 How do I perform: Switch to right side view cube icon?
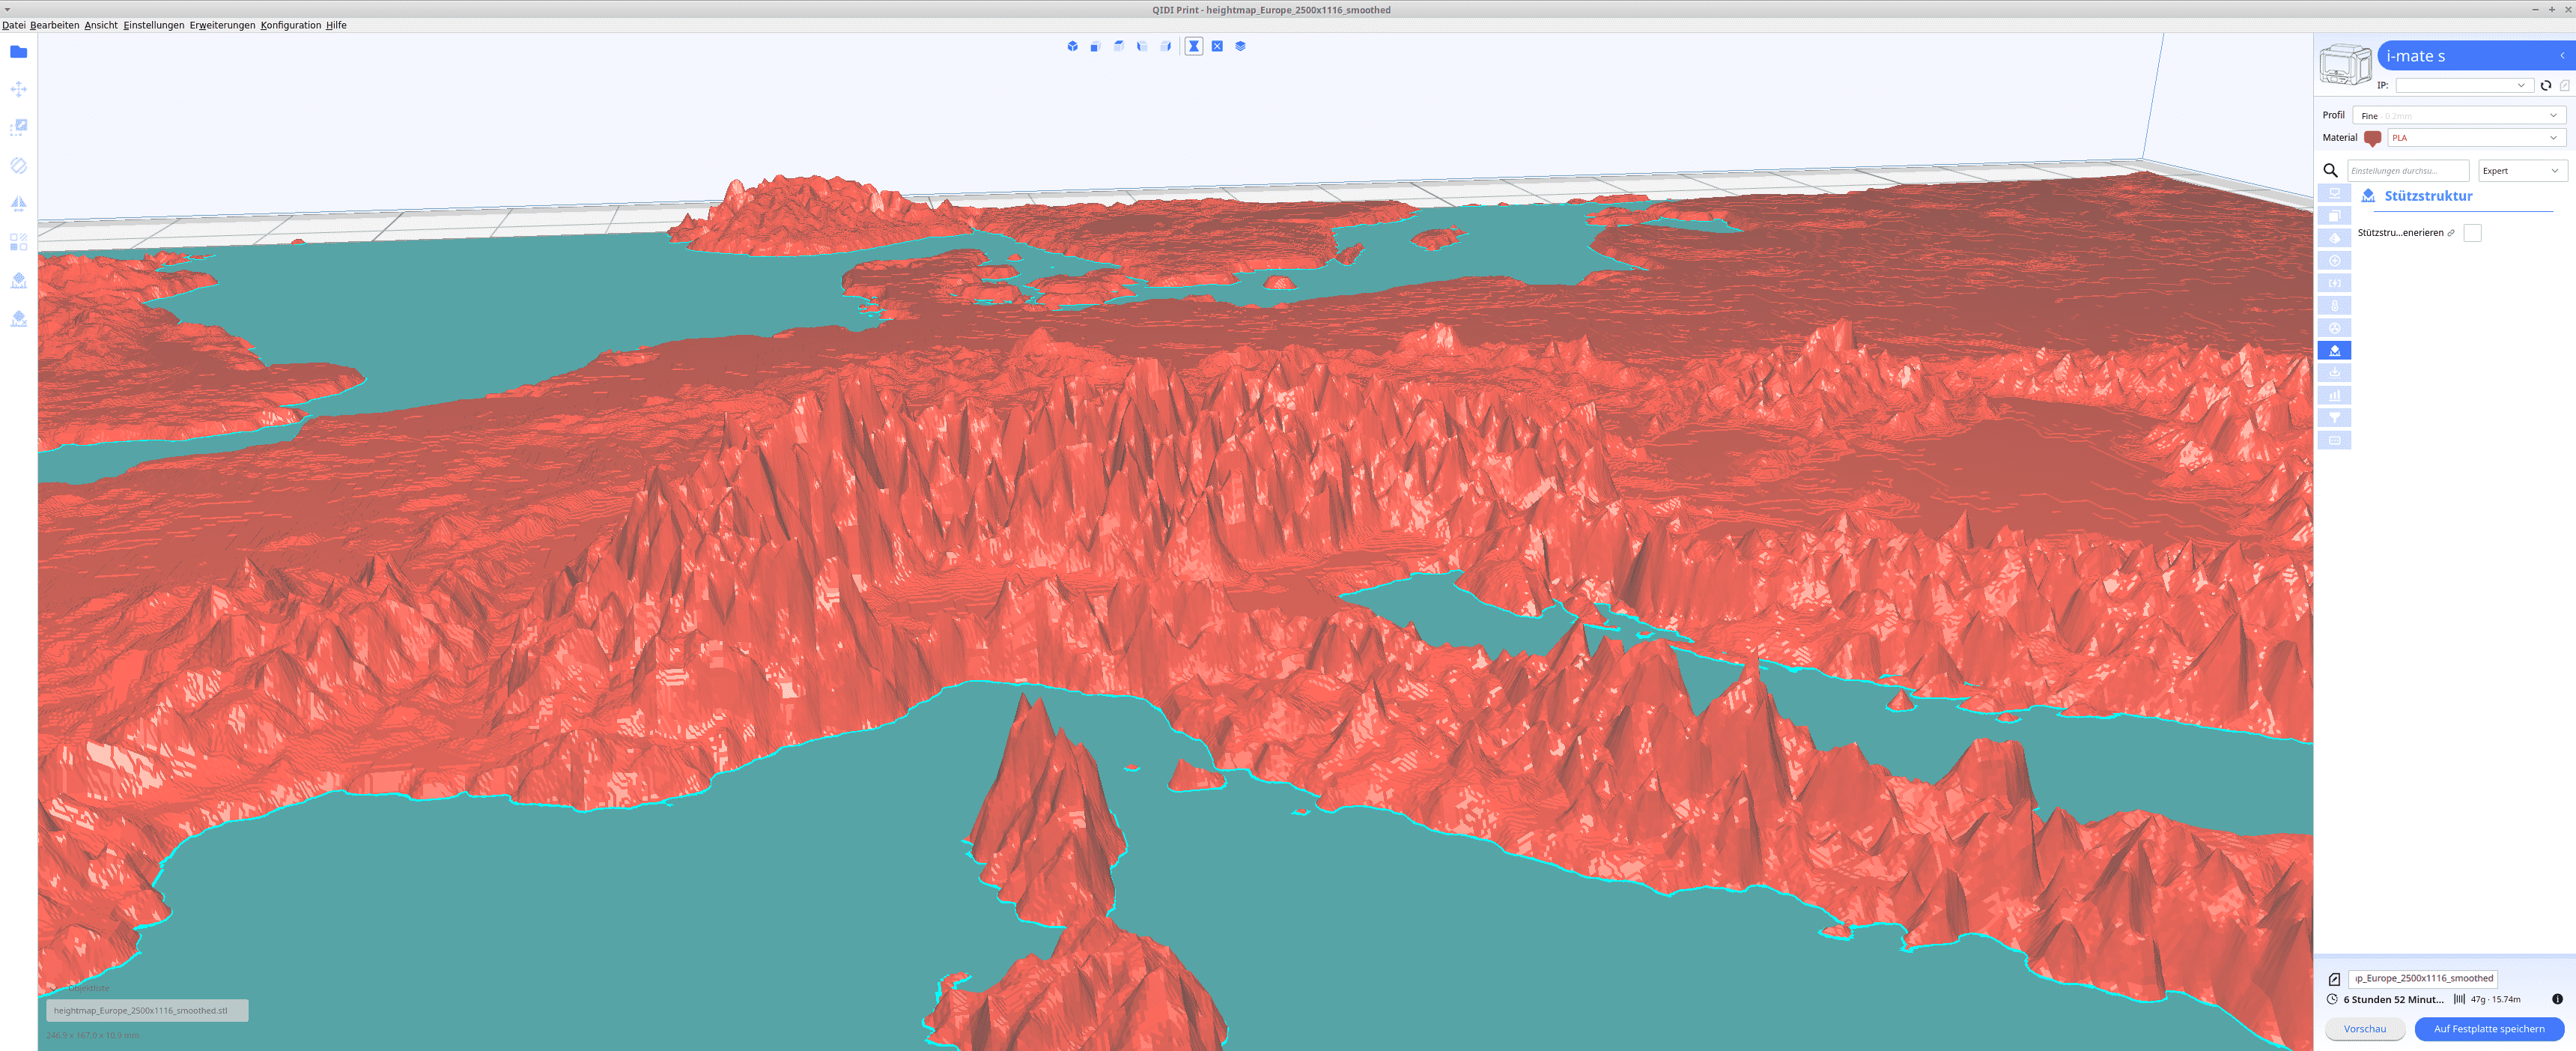(1166, 46)
